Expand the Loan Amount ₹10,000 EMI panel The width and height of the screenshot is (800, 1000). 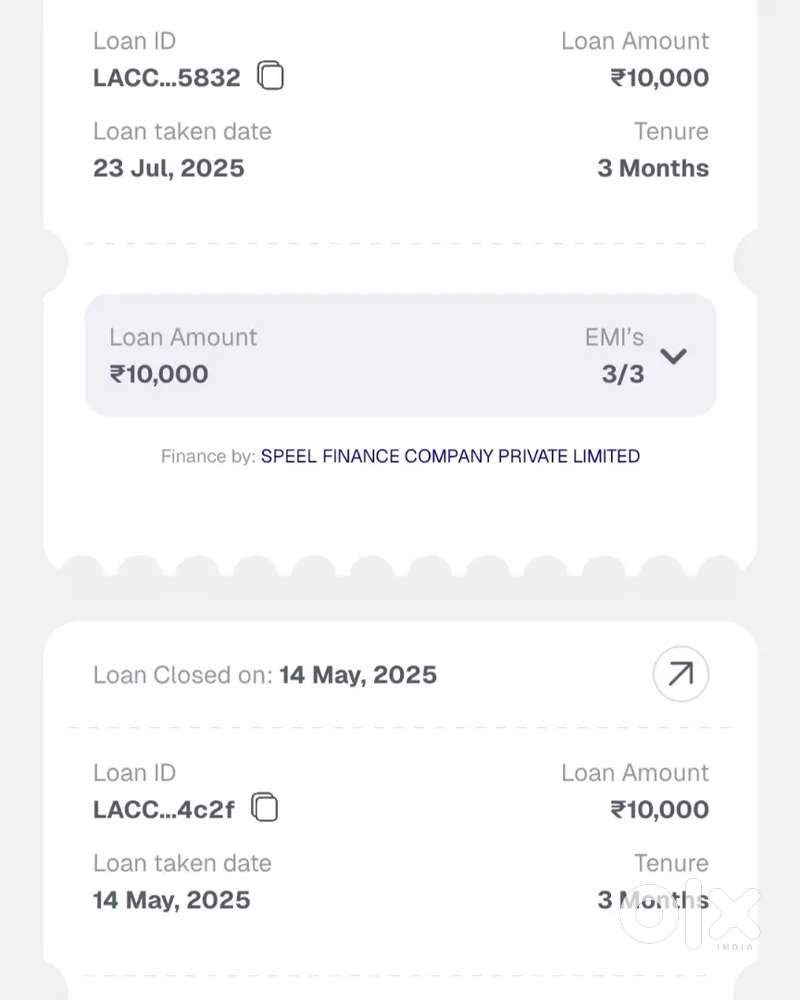point(401,355)
